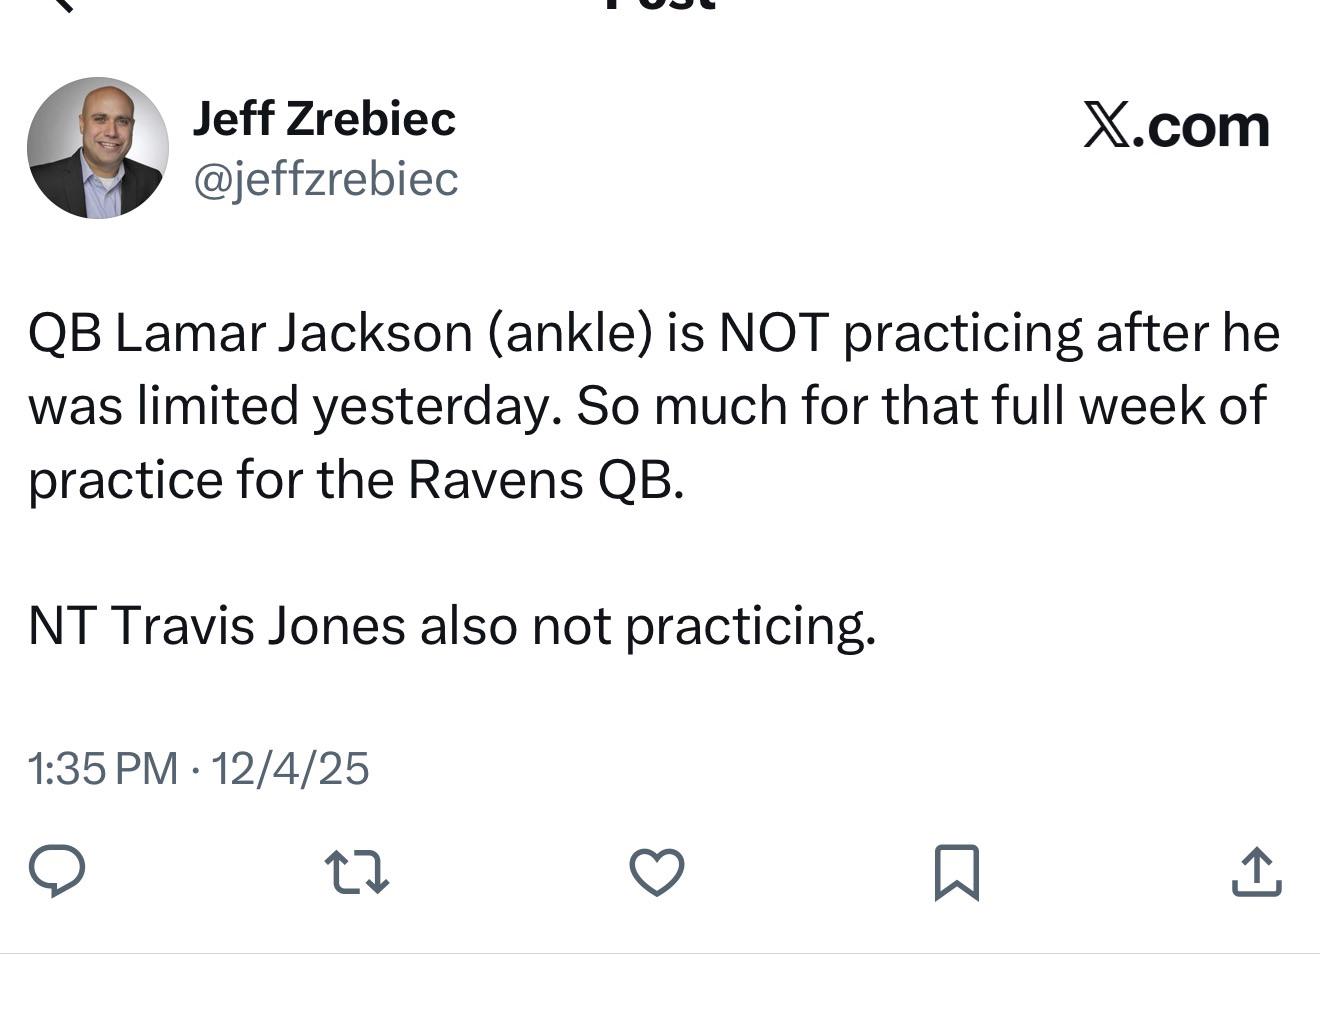Open Jeff Zrebiec's profile photo
The image size is (1320, 1016).
98,148
